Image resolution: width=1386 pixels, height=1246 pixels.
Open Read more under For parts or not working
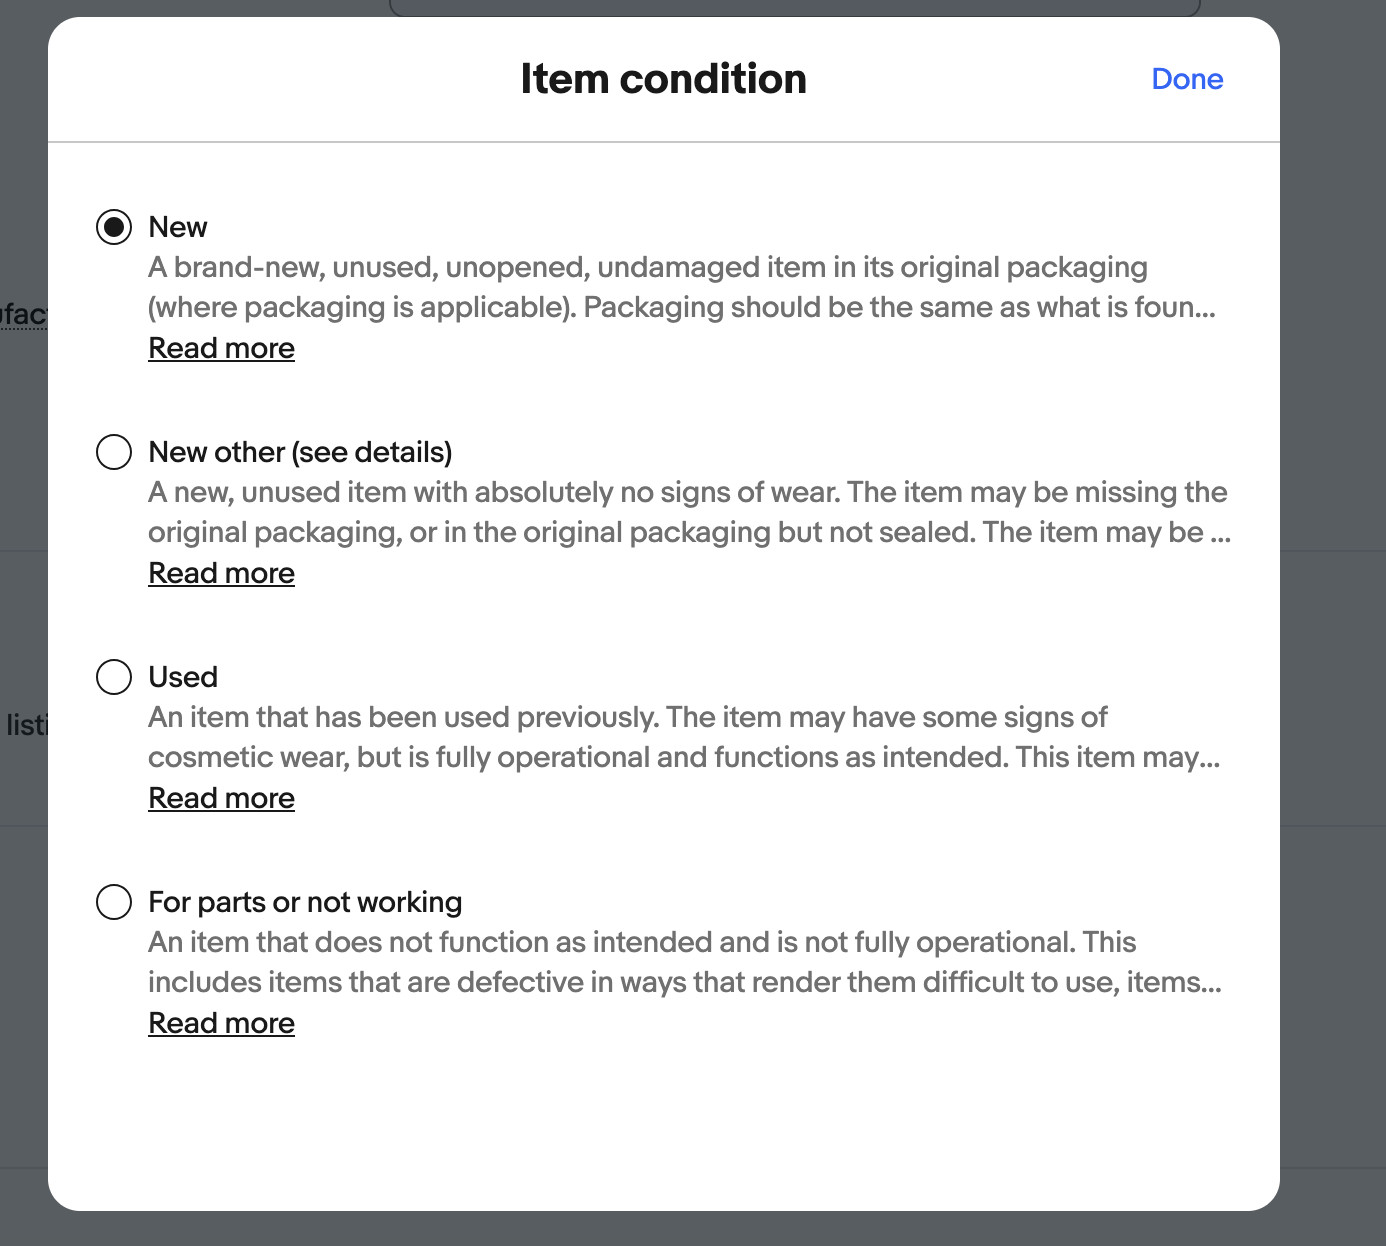221,1023
